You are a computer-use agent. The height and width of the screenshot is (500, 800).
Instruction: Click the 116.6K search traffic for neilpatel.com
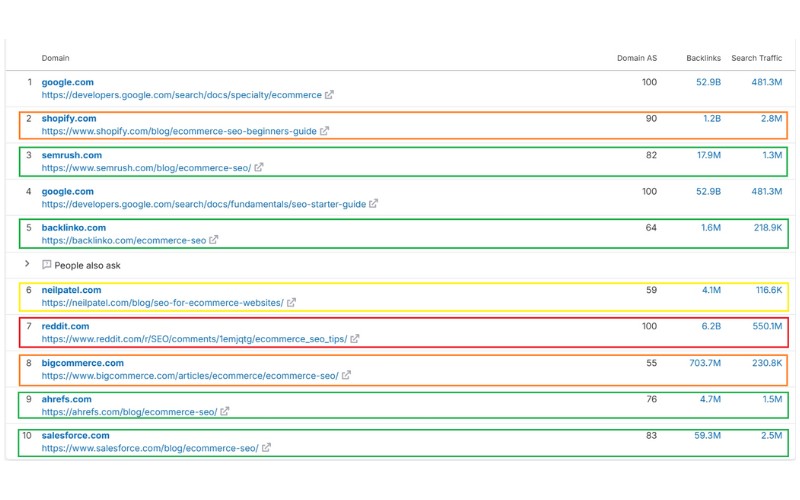[x=769, y=290]
